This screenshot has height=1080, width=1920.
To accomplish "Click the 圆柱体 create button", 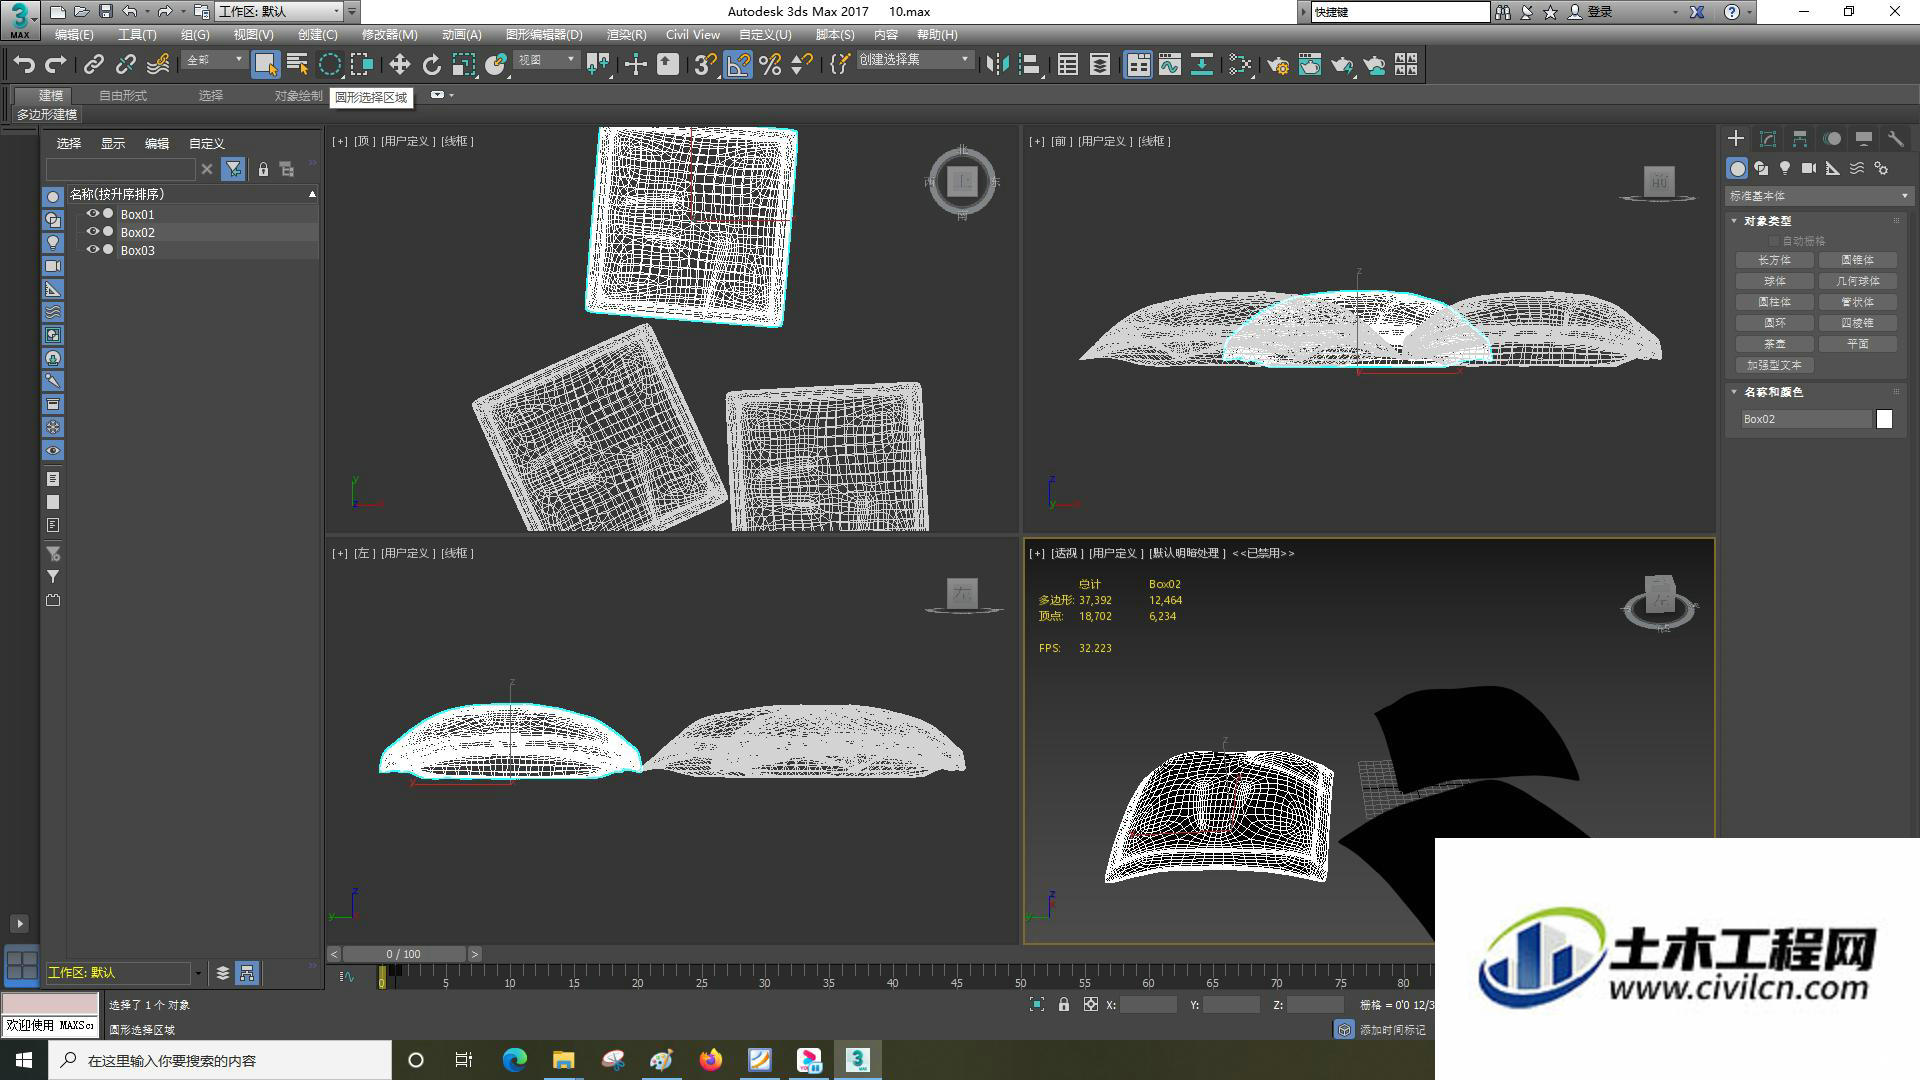I will pyautogui.click(x=1775, y=302).
